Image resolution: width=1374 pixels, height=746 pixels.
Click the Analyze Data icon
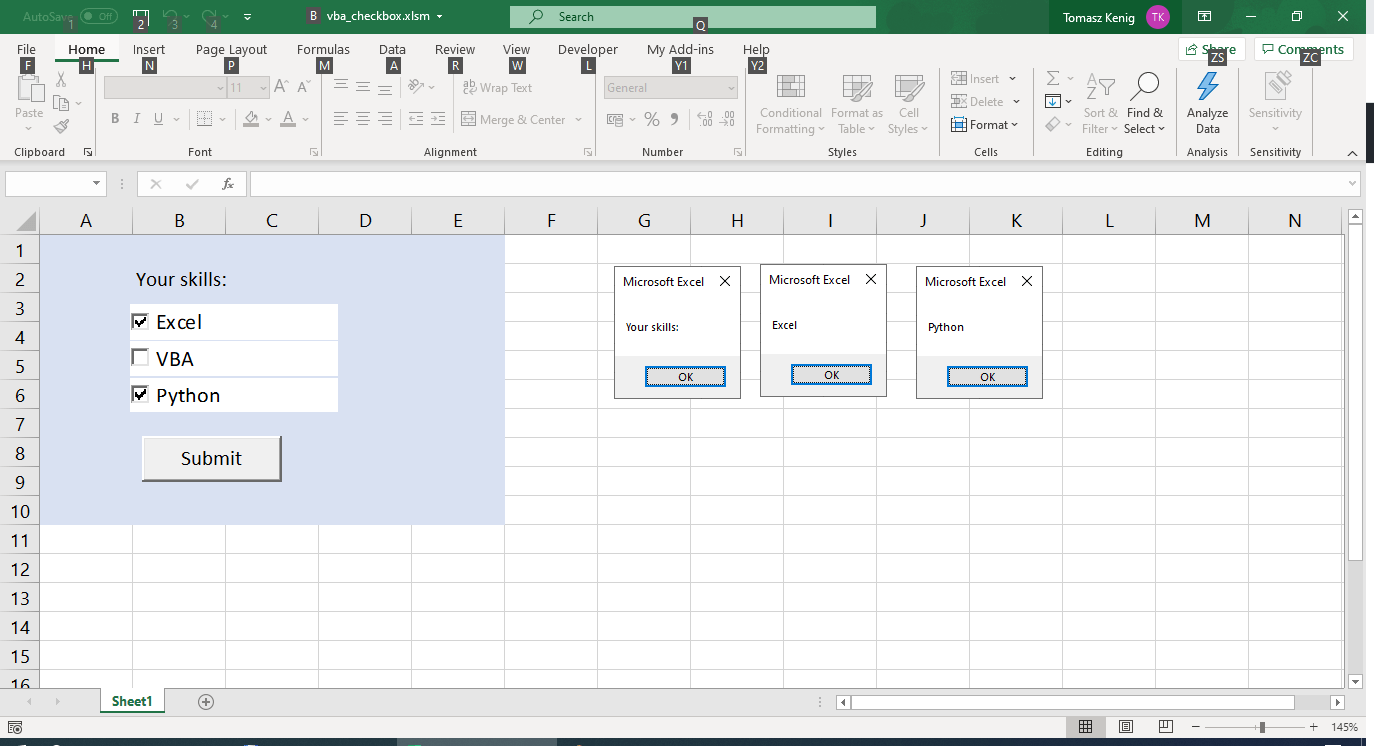pyautogui.click(x=1207, y=100)
